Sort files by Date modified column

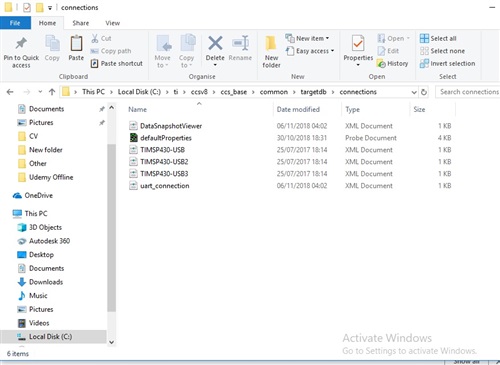pyautogui.click(x=298, y=109)
